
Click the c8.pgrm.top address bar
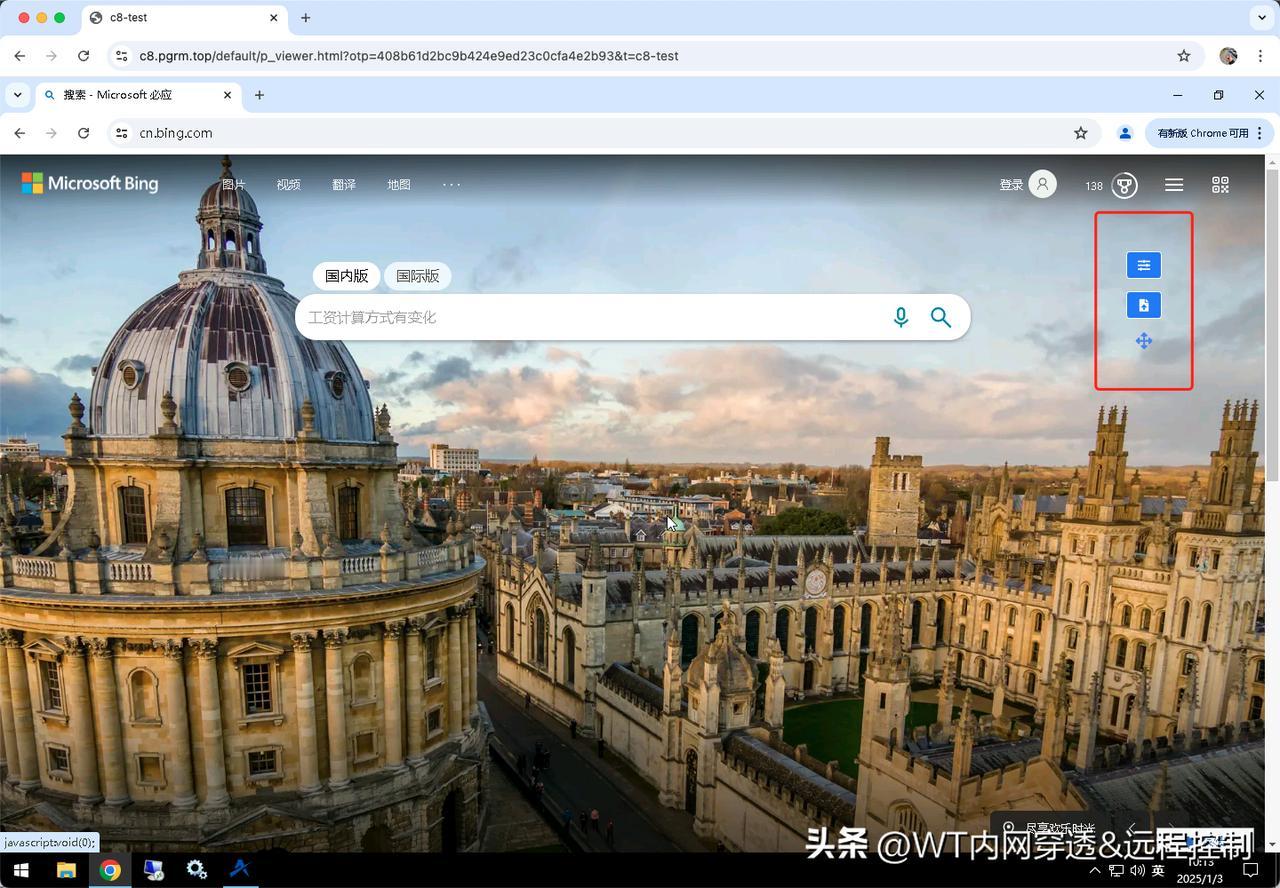(x=655, y=56)
